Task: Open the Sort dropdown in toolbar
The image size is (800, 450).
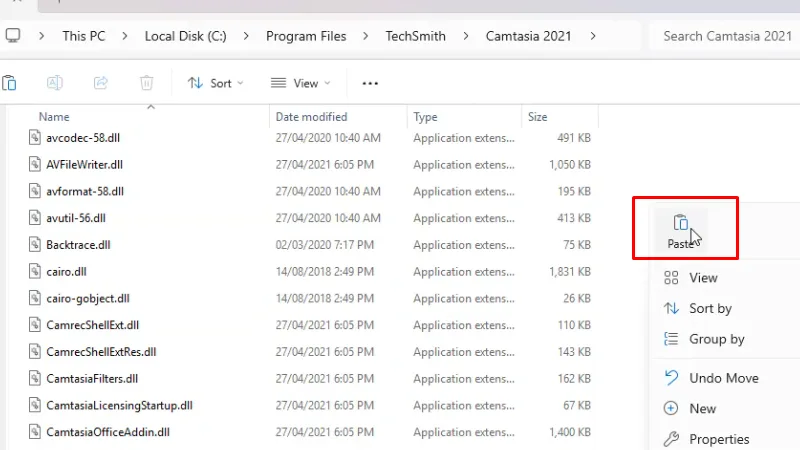Action: [215, 83]
